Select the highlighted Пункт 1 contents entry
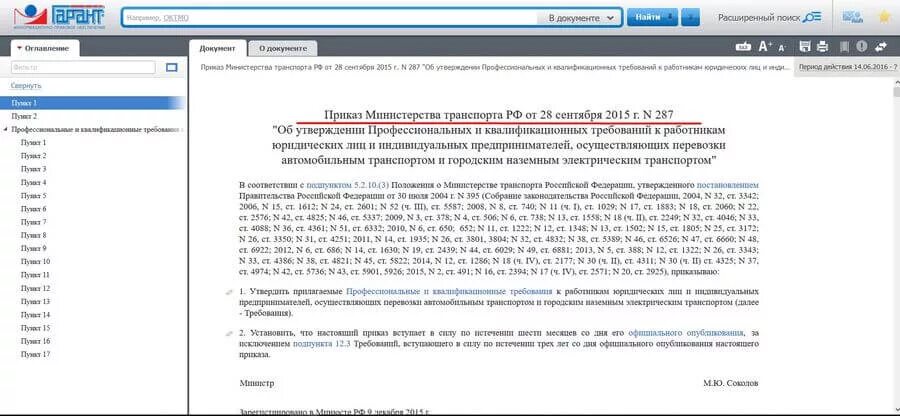The height and width of the screenshot is (416, 900). (x=92, y=103)
